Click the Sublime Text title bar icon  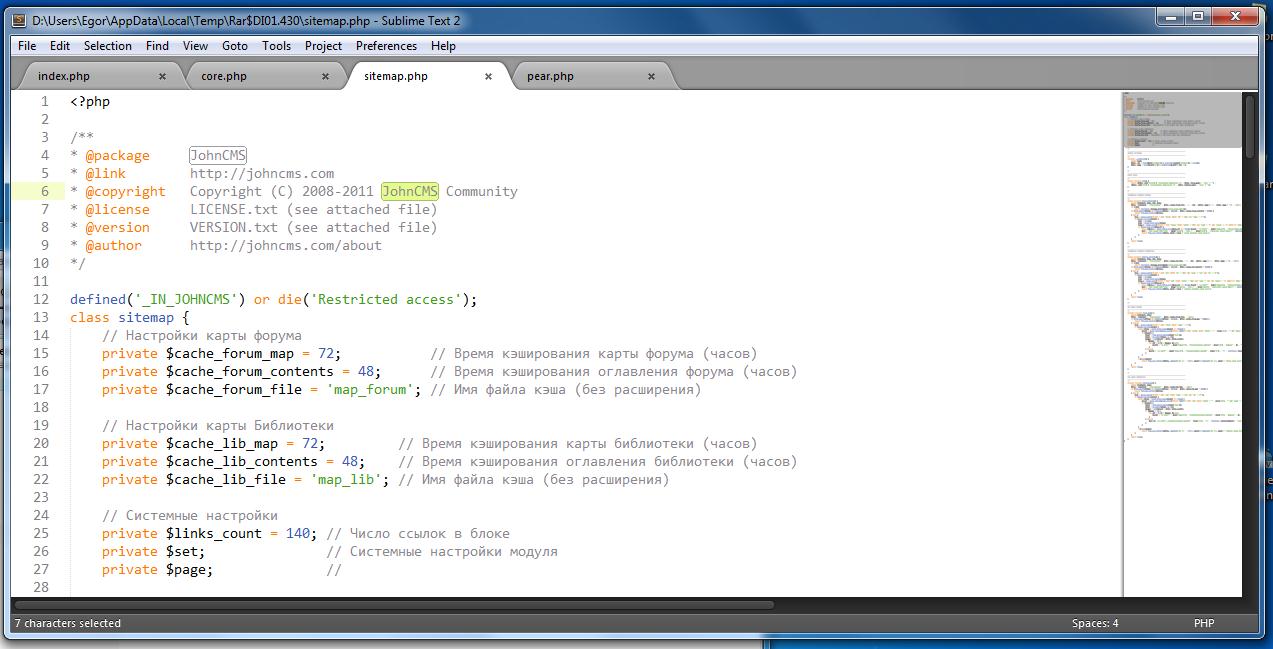(18, 20)
